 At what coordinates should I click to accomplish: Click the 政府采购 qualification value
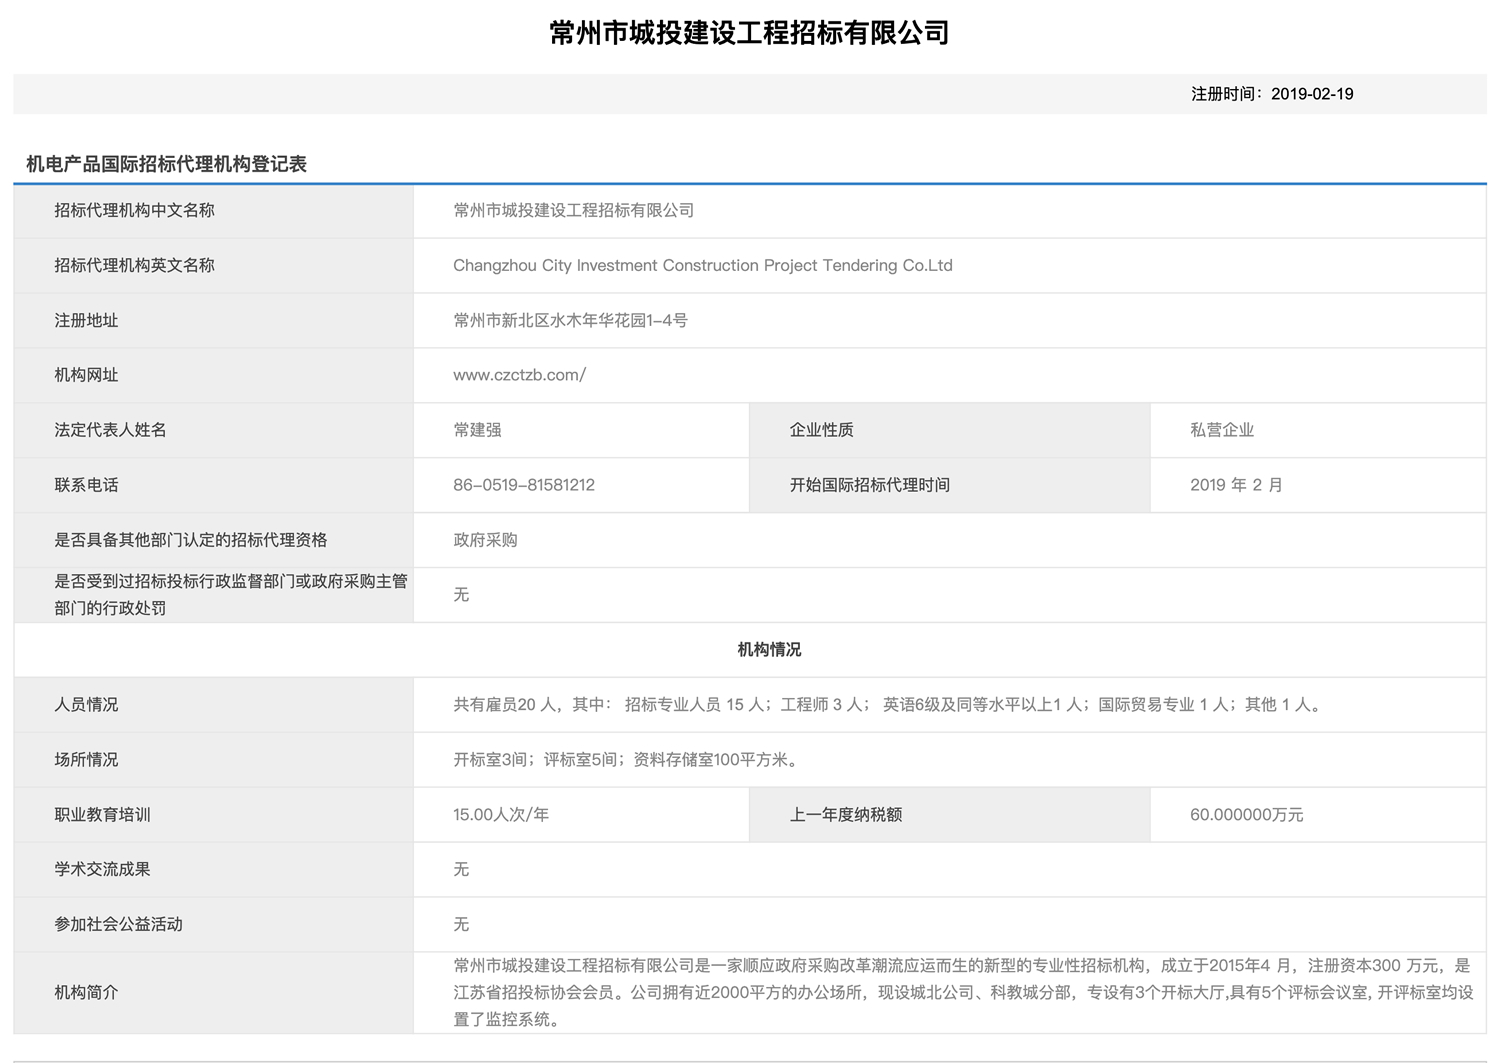point(485,540)
